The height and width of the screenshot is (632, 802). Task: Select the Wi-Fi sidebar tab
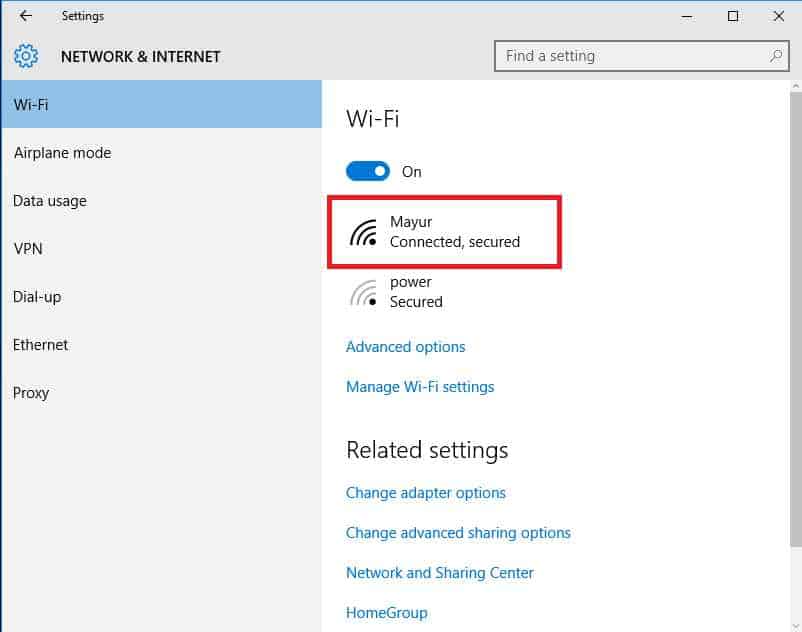[x=161, y=105]
